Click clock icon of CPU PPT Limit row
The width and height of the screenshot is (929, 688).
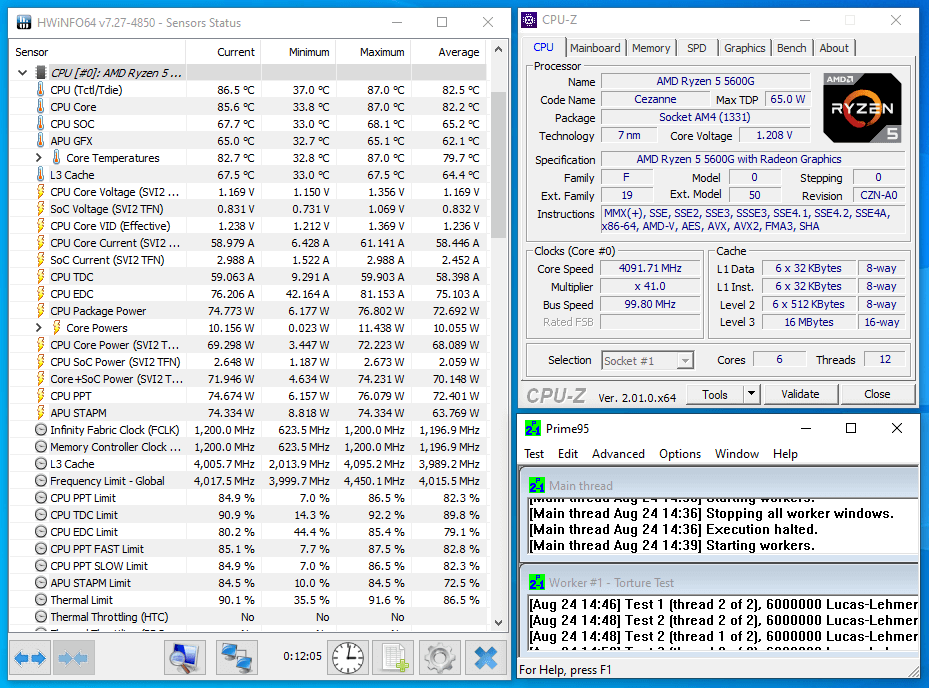[x=41, y=498]
